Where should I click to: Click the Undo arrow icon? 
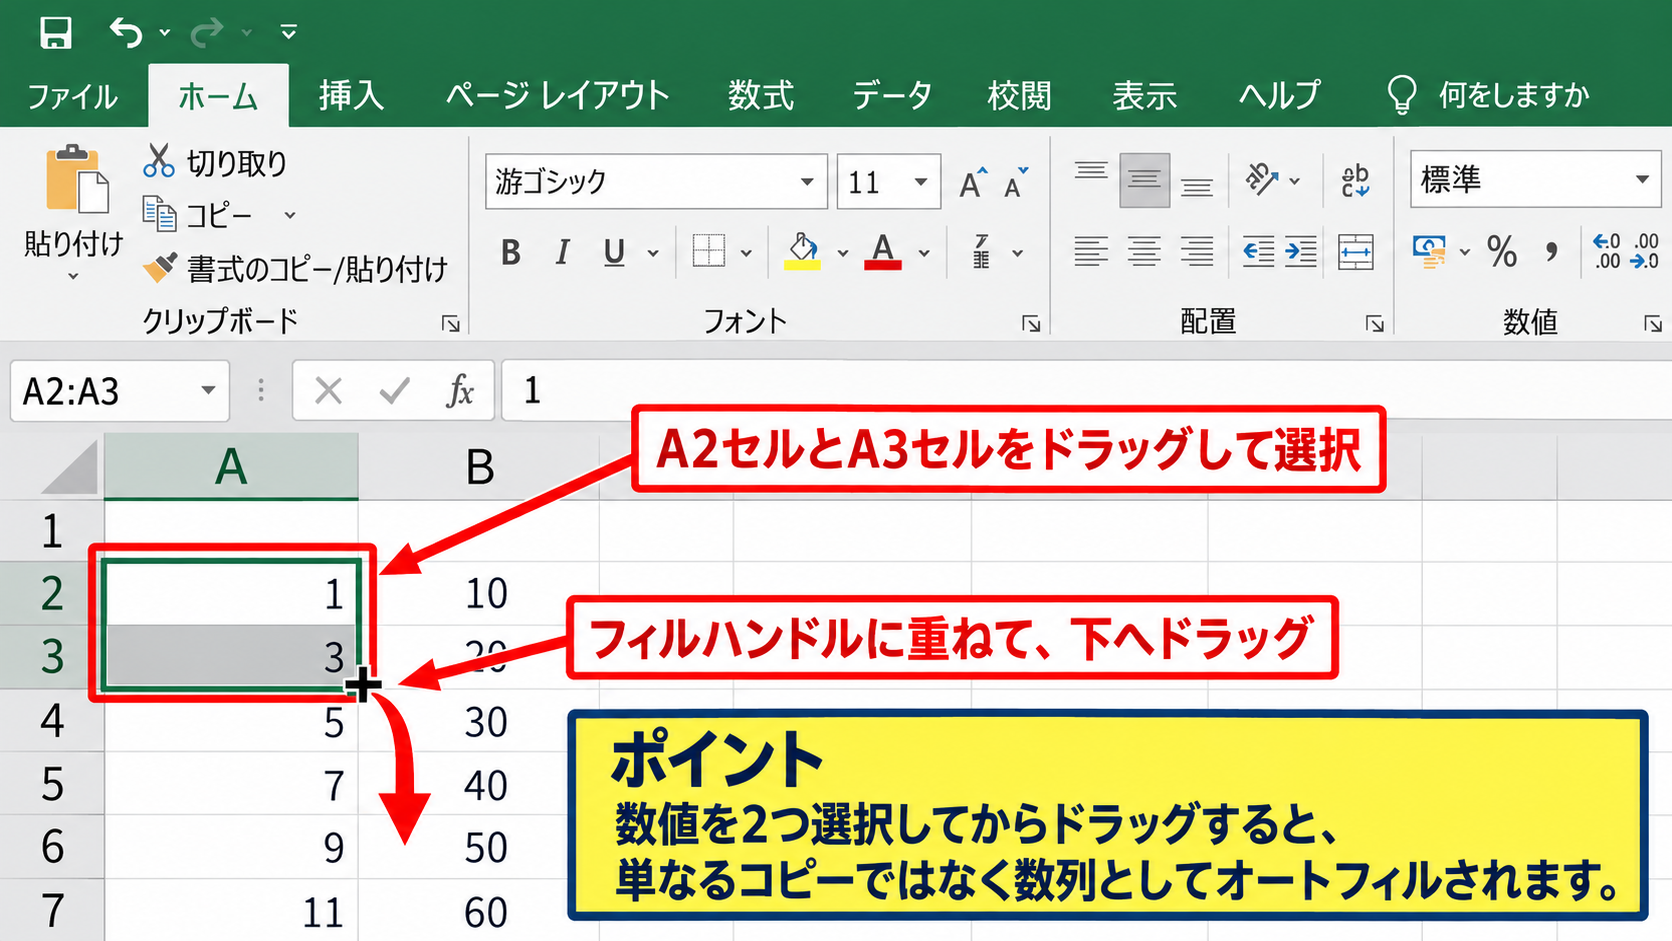tap(126, 32)
